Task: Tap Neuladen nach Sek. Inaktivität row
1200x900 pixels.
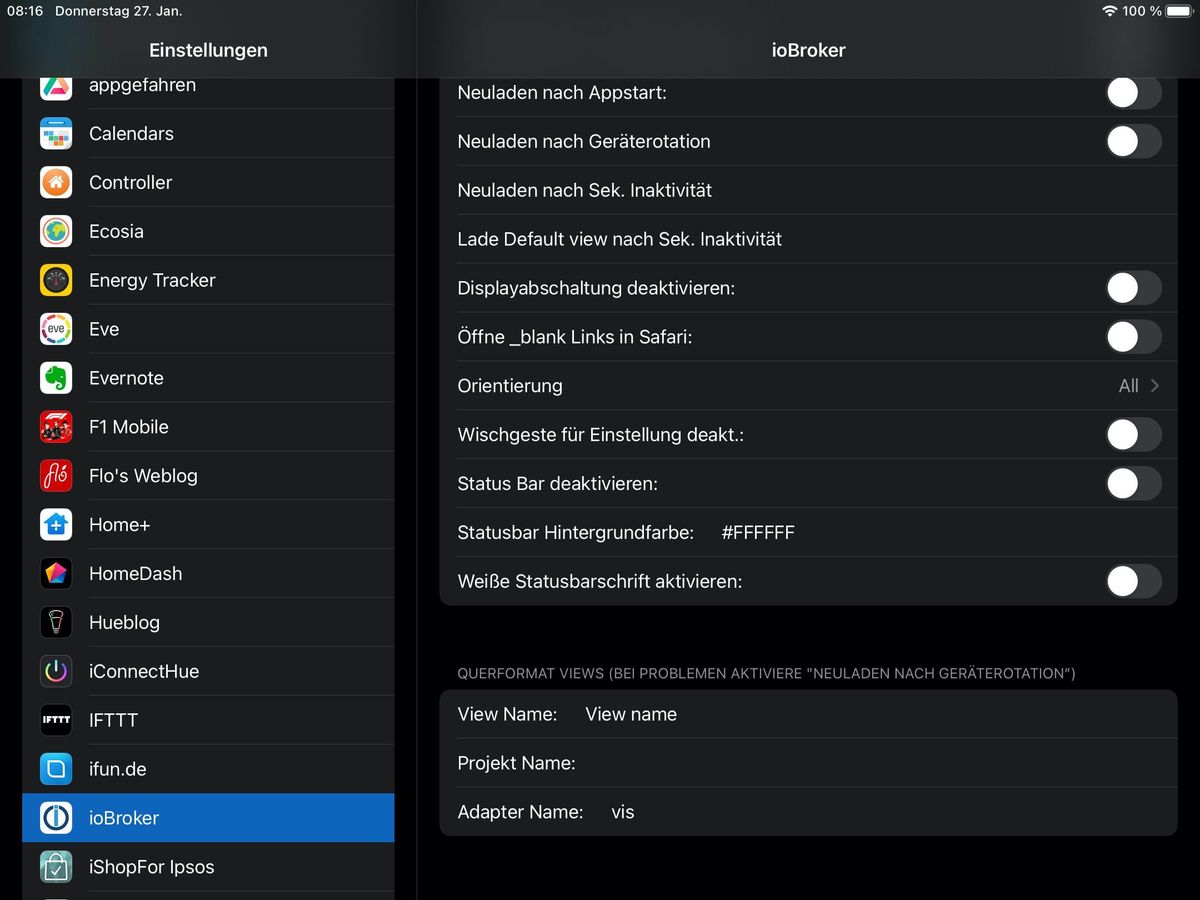Action: coord(808,190)
